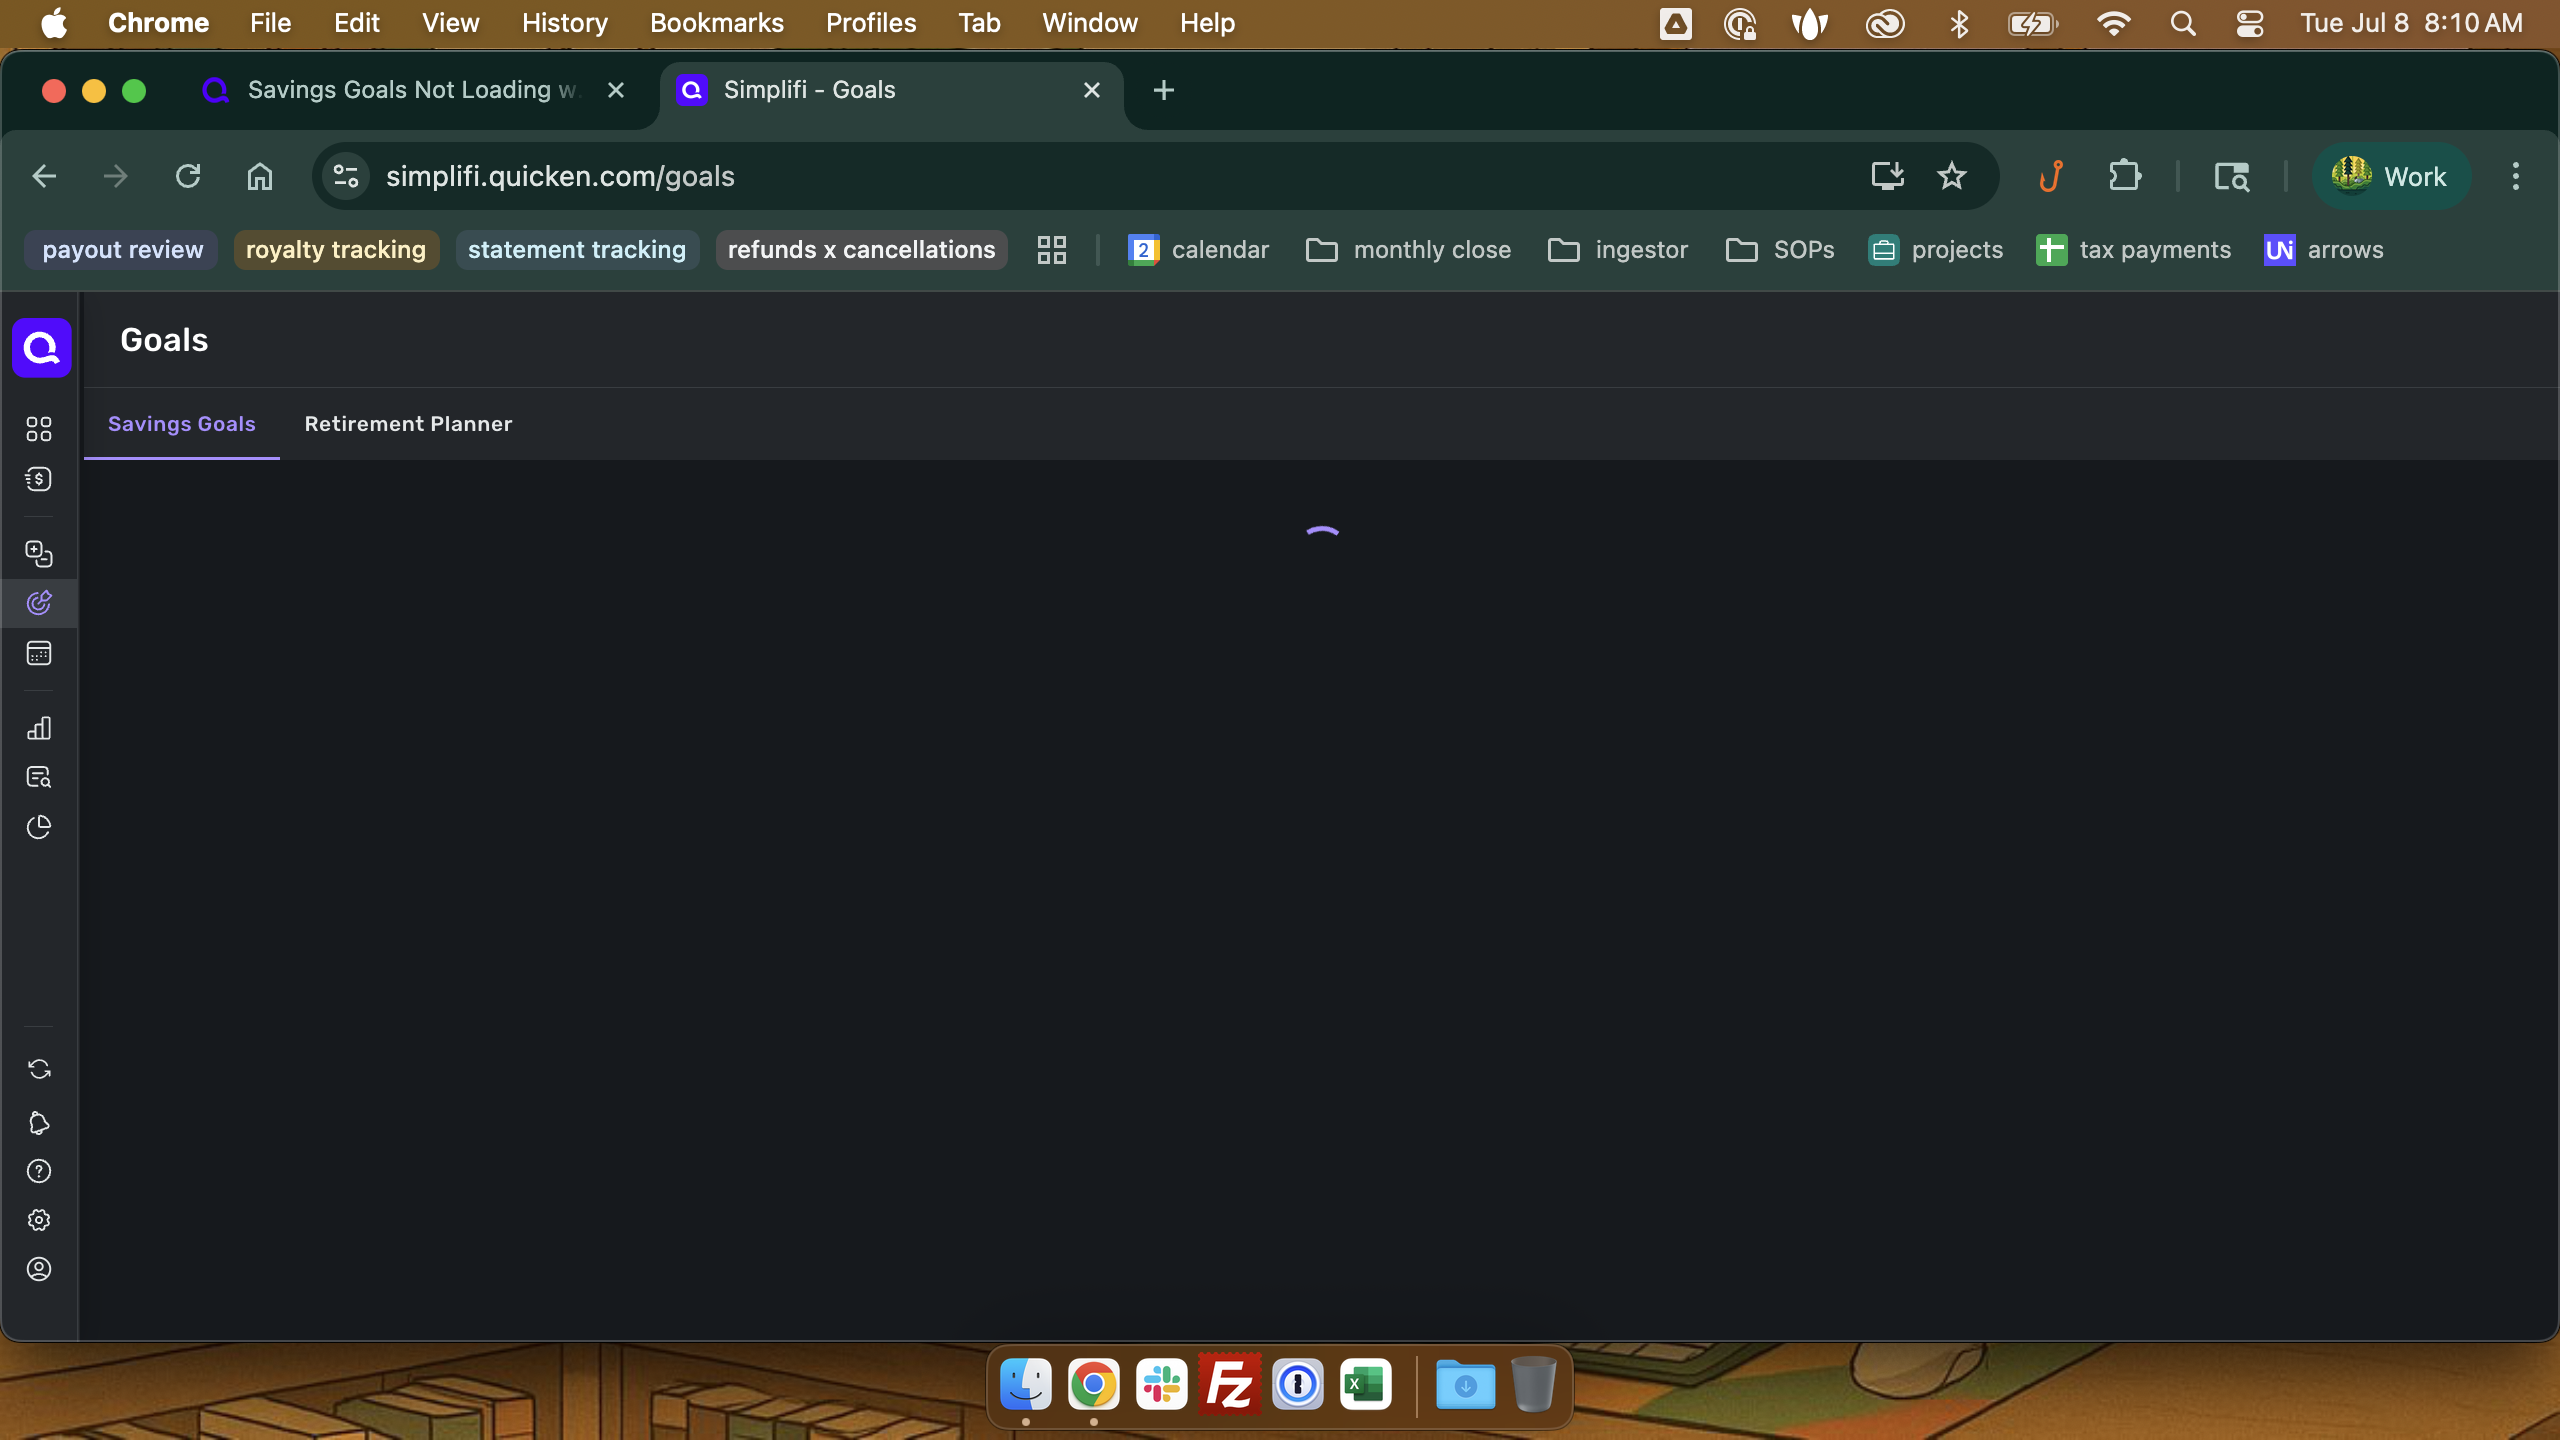Open the Simplifi dashboard sidebar icon

pos(39,429)
